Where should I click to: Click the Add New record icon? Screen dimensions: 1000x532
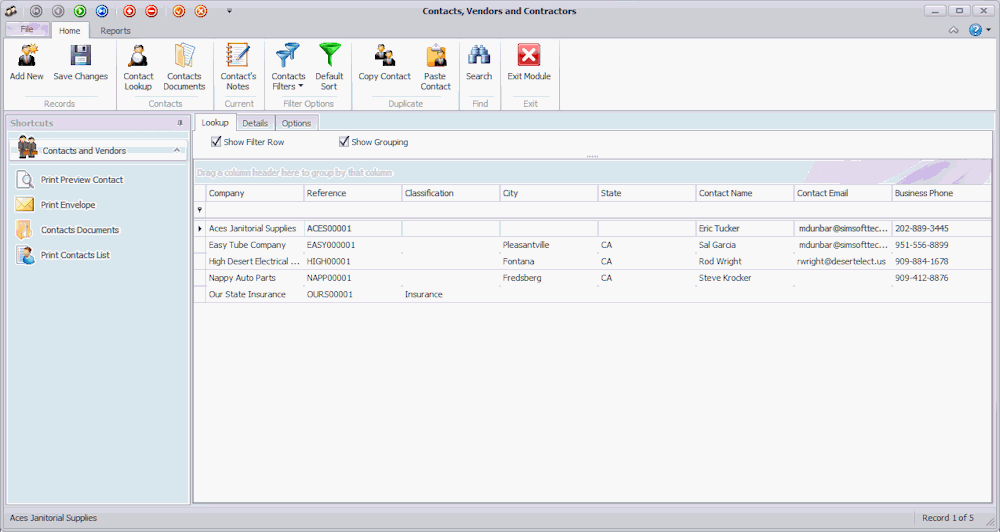pyautogui.click(x=27, y=56)
